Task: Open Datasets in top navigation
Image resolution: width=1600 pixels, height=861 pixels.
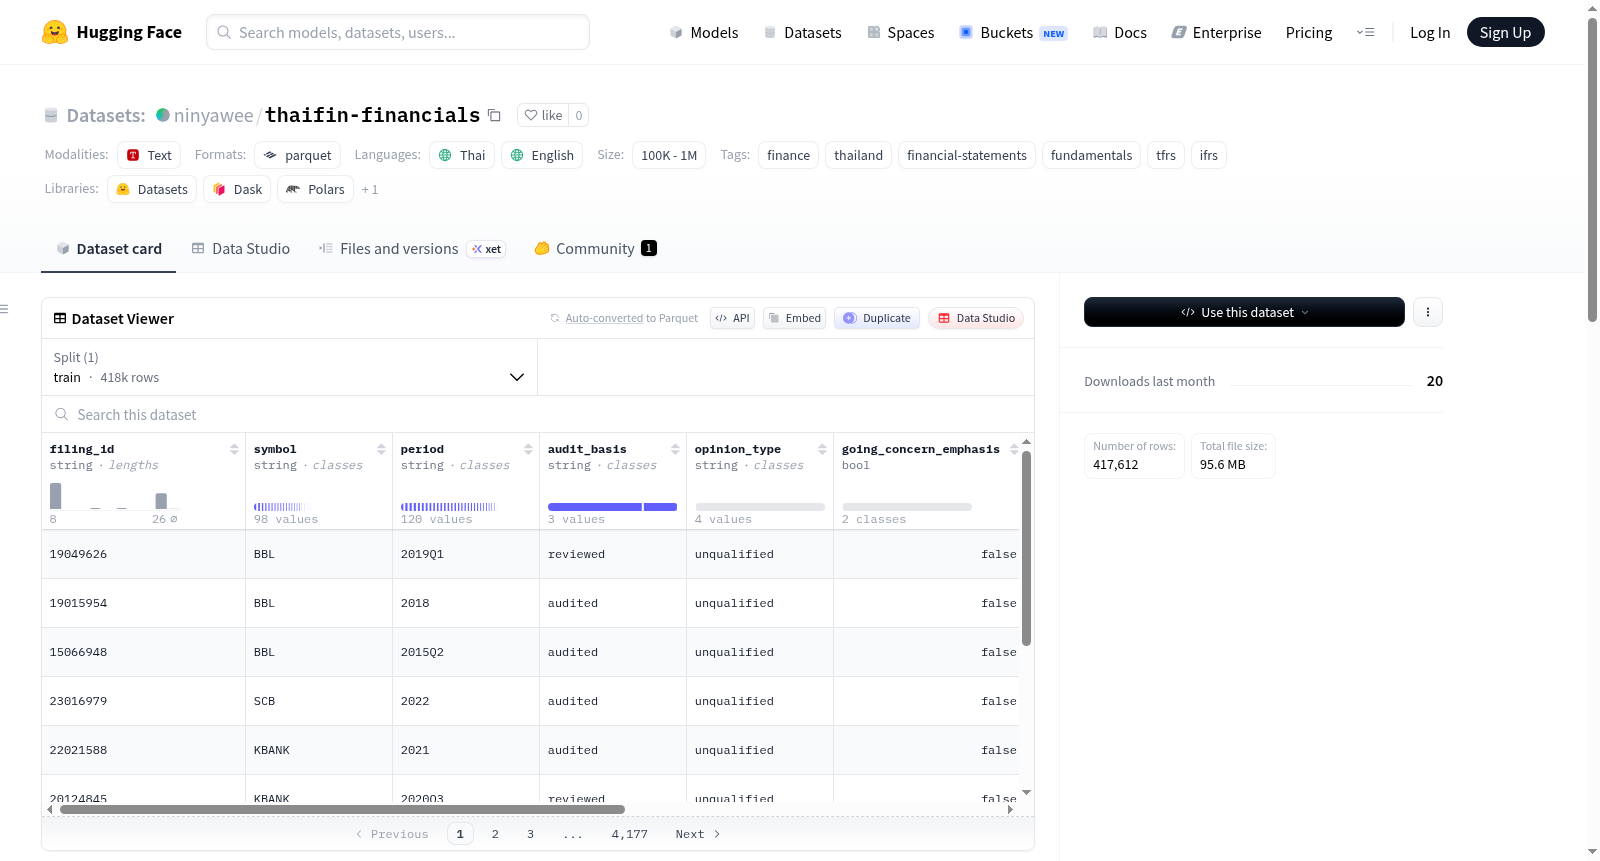Action: (803, 32)
